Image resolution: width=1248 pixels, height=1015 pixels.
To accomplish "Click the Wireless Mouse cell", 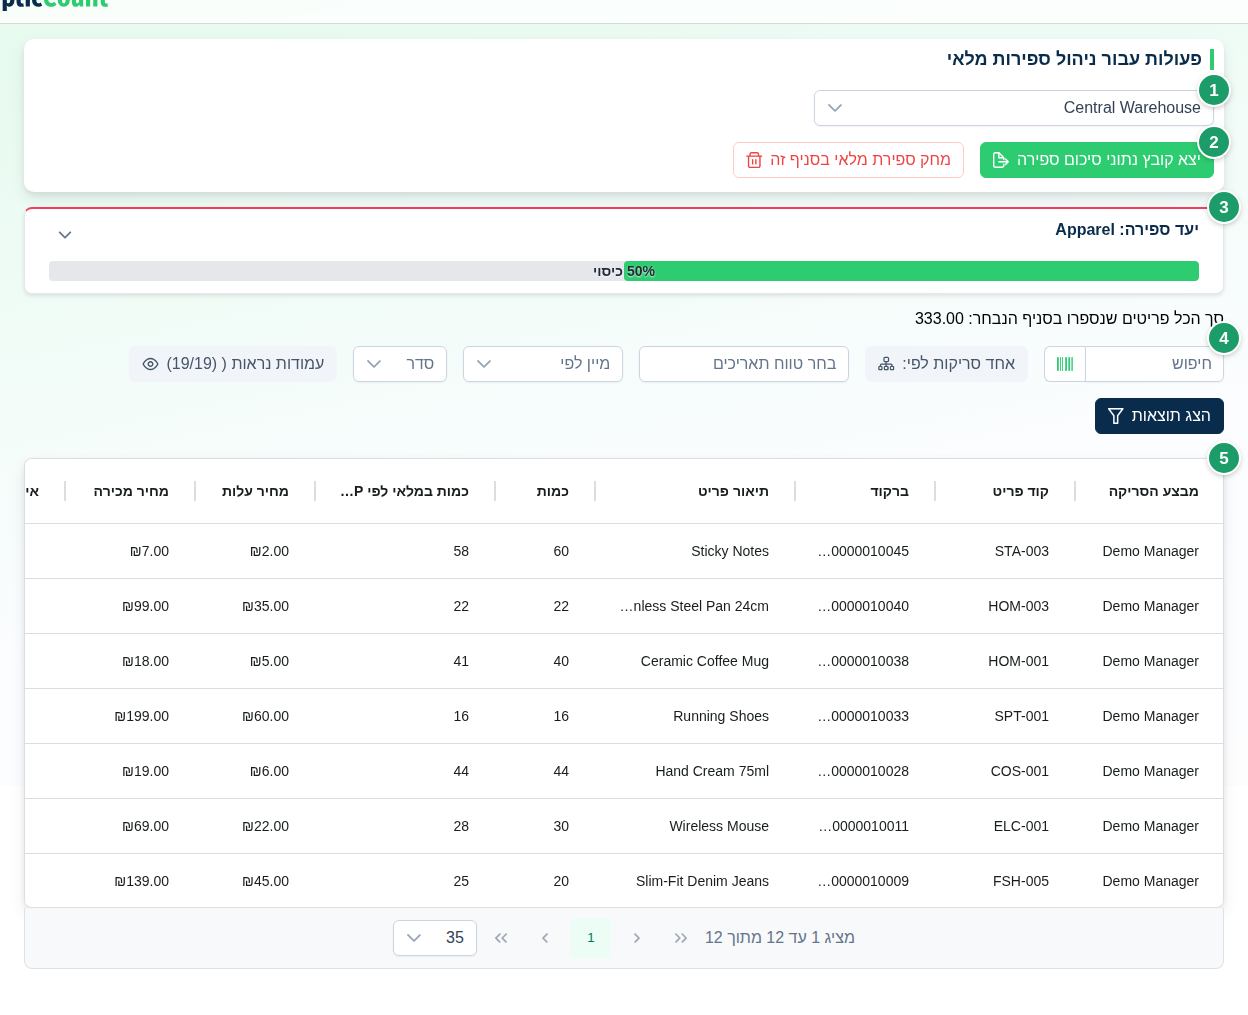I will (719, 826).
